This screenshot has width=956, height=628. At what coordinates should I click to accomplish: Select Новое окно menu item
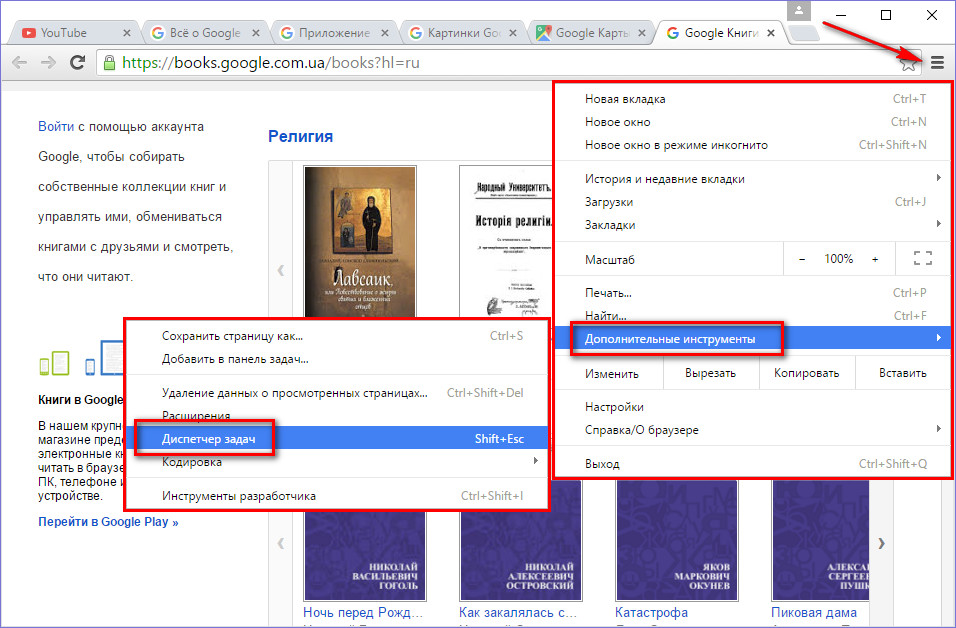tap(752, 122)
